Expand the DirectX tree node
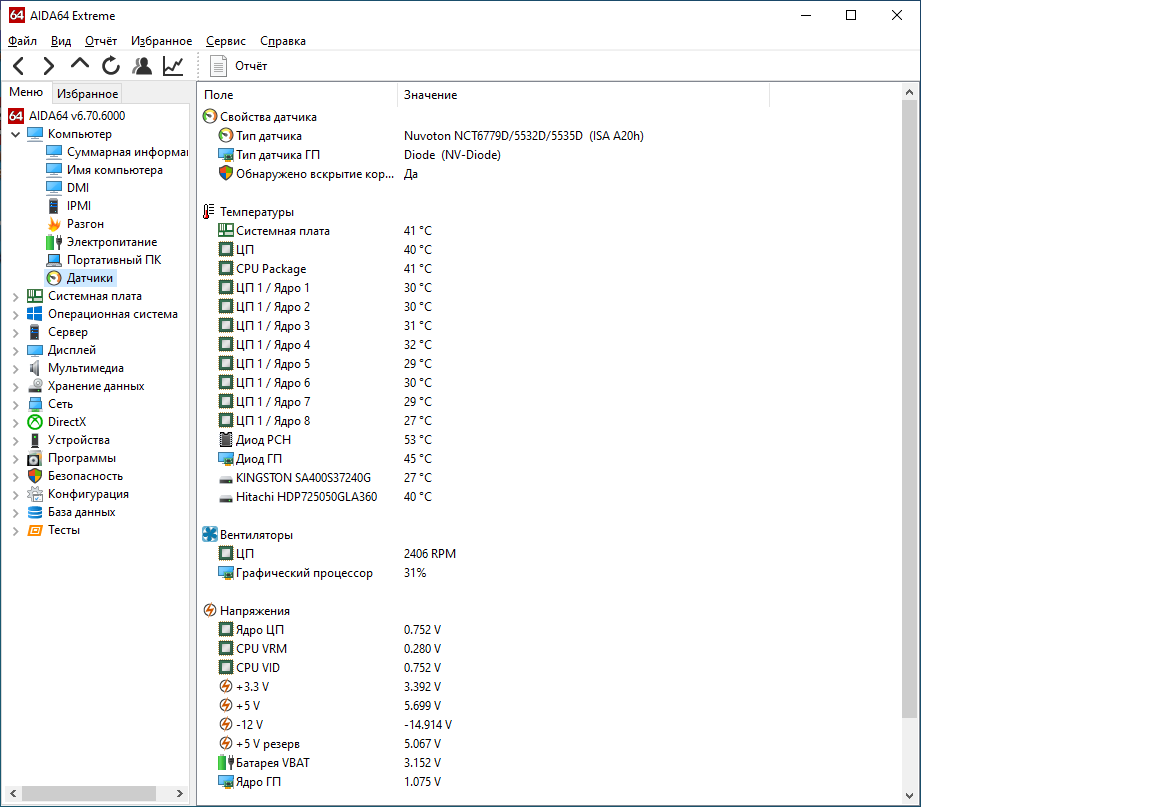The width and height of the screenshot is (1152, 807). pyautogui.click(x=15, y=423)
